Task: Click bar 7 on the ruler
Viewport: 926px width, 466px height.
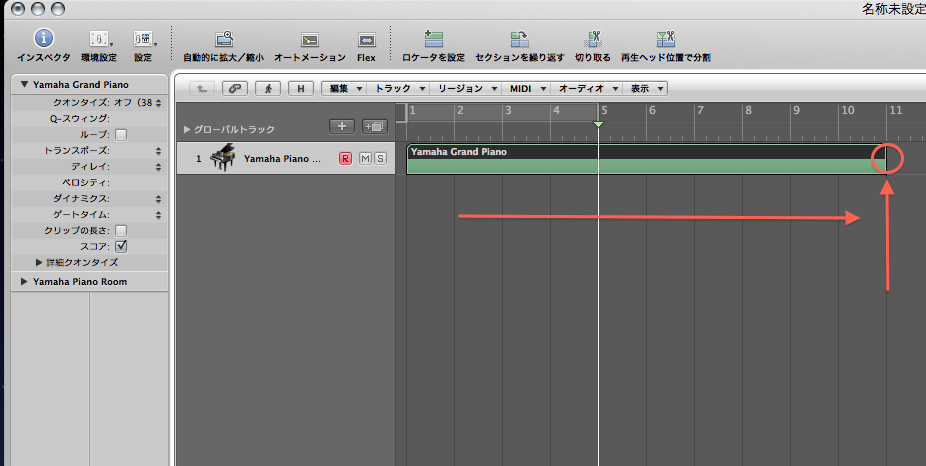Action: pos(700,110)
